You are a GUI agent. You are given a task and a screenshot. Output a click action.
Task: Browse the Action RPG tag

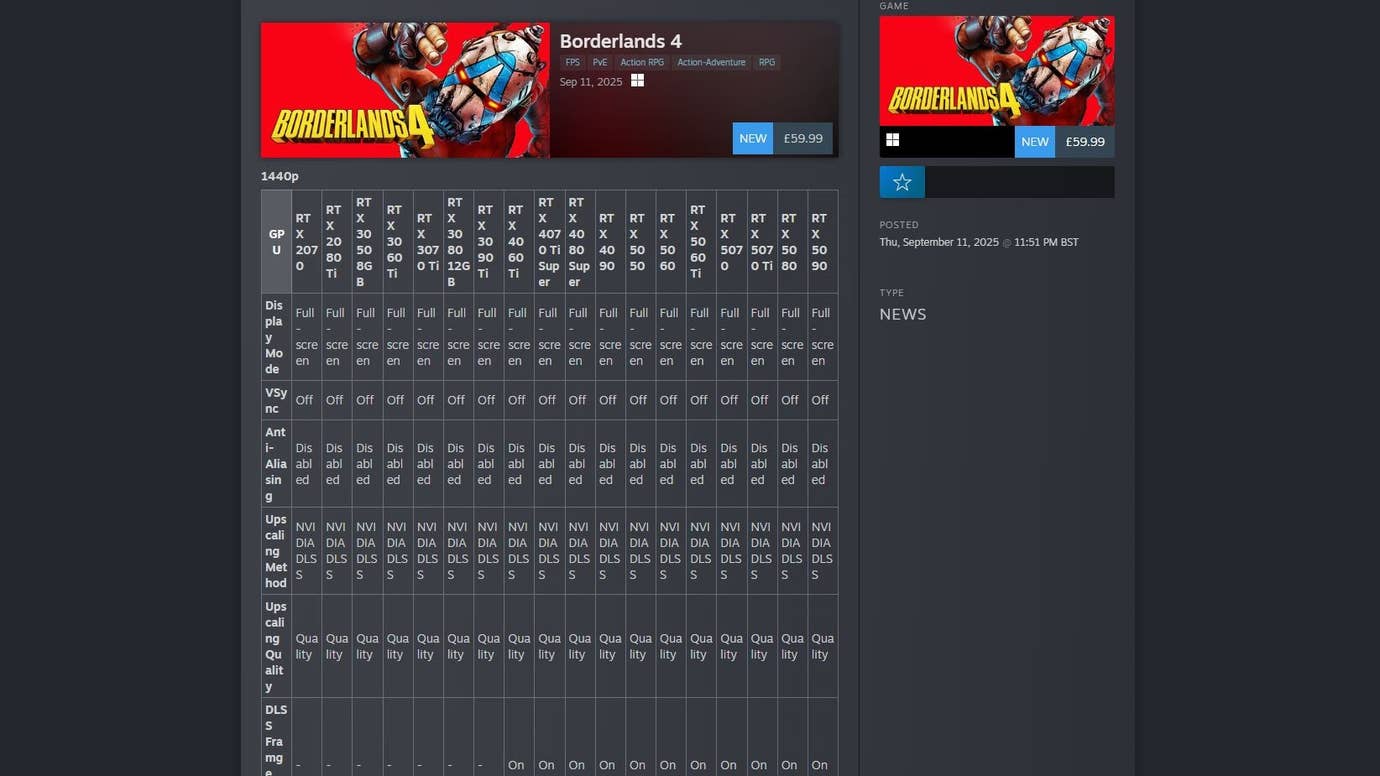[642, 62]
